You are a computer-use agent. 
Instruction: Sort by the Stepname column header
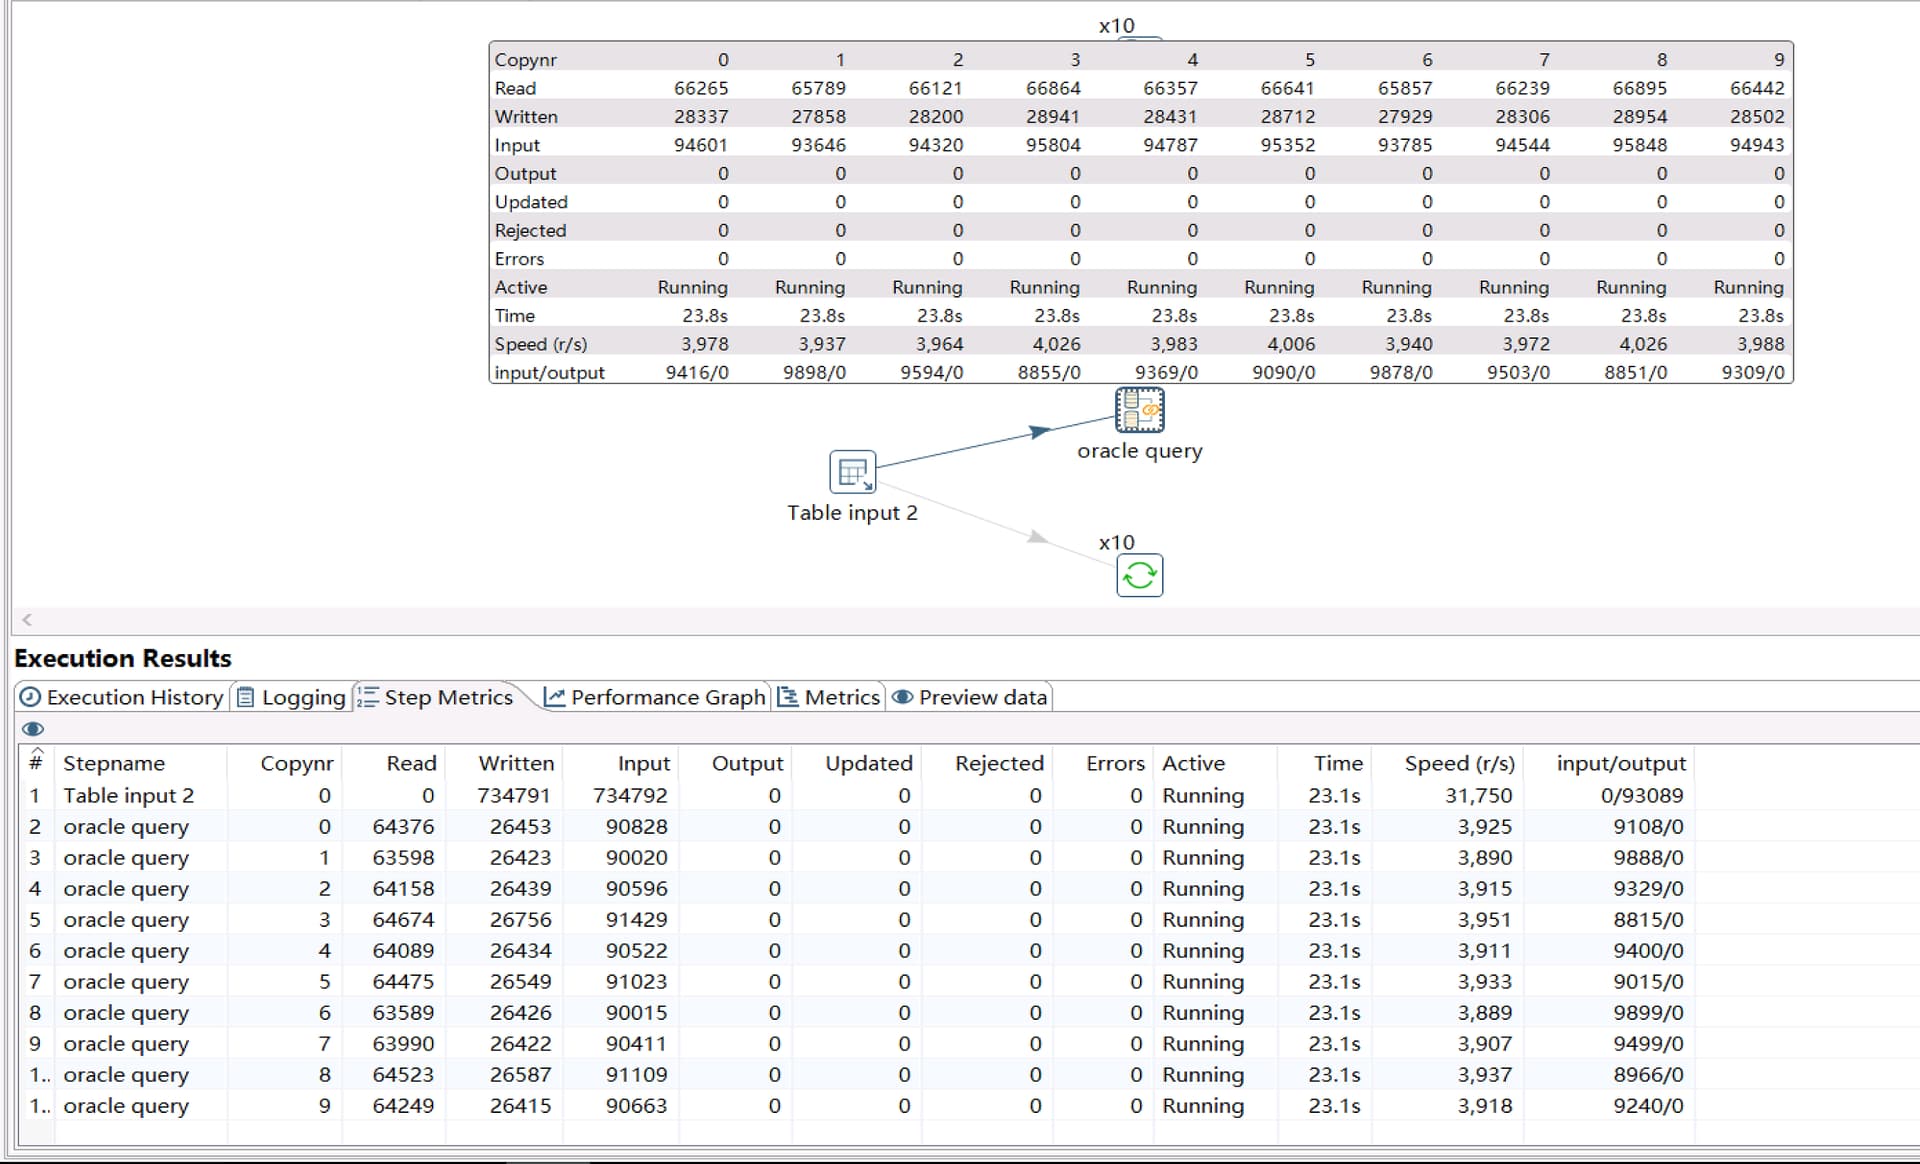[x=114, y=763]
